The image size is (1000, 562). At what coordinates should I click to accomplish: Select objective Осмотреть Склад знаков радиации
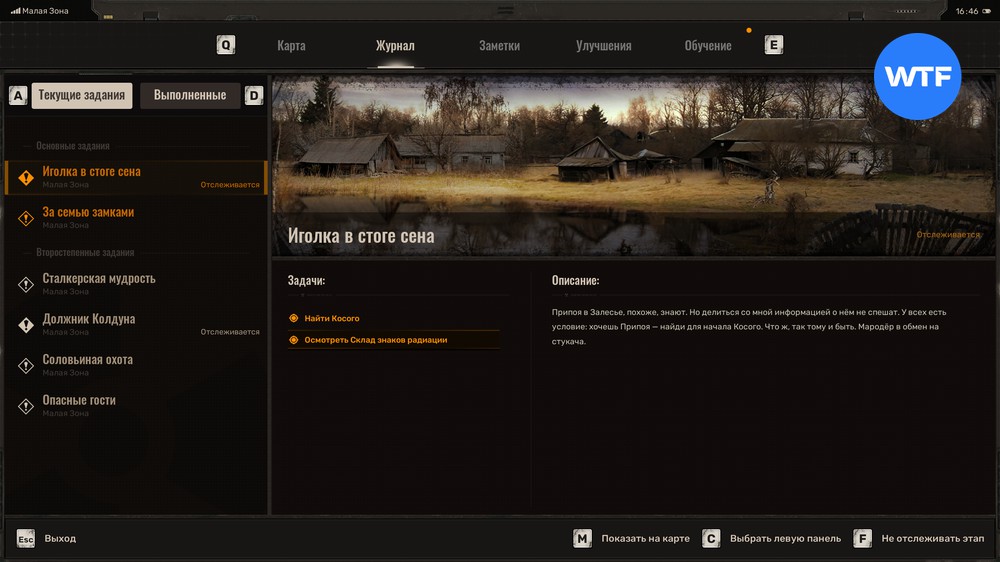click(375, 340)
